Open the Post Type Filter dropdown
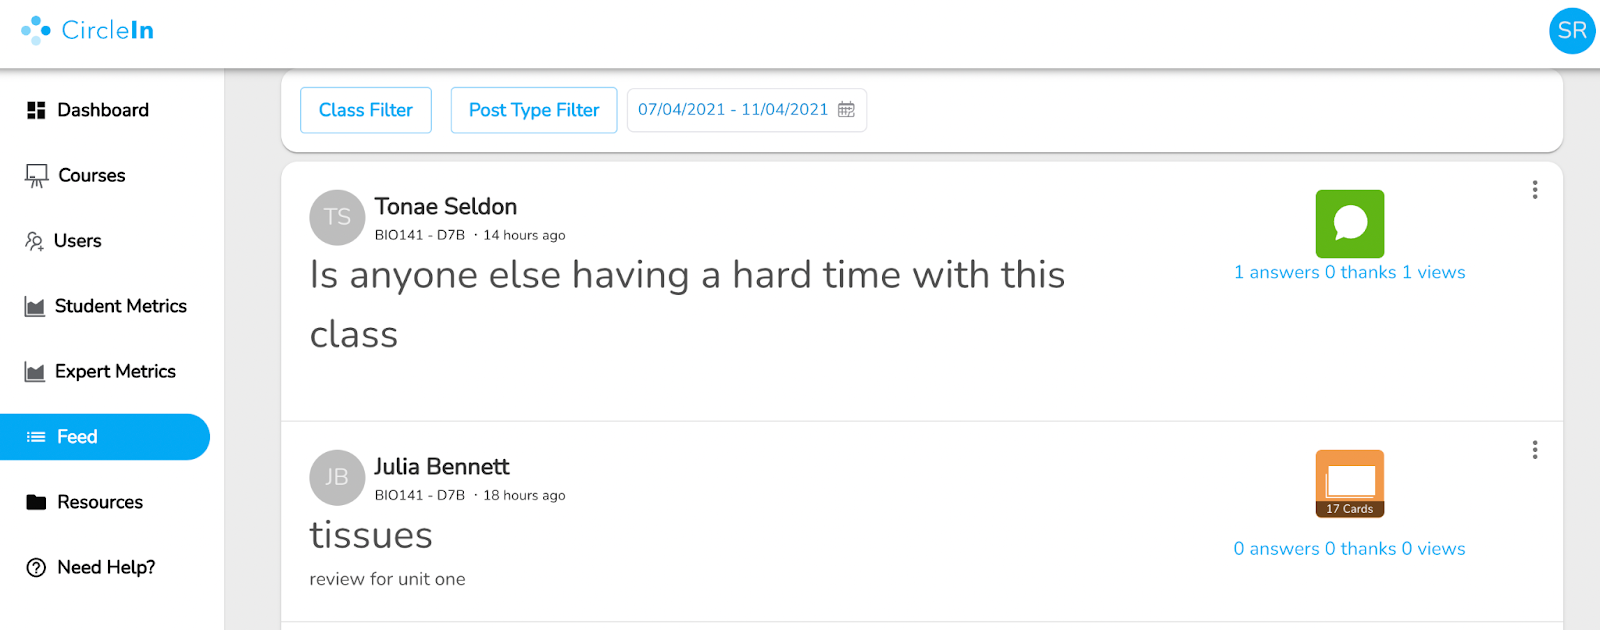1600x630 pixels. (x=534, y=110)
